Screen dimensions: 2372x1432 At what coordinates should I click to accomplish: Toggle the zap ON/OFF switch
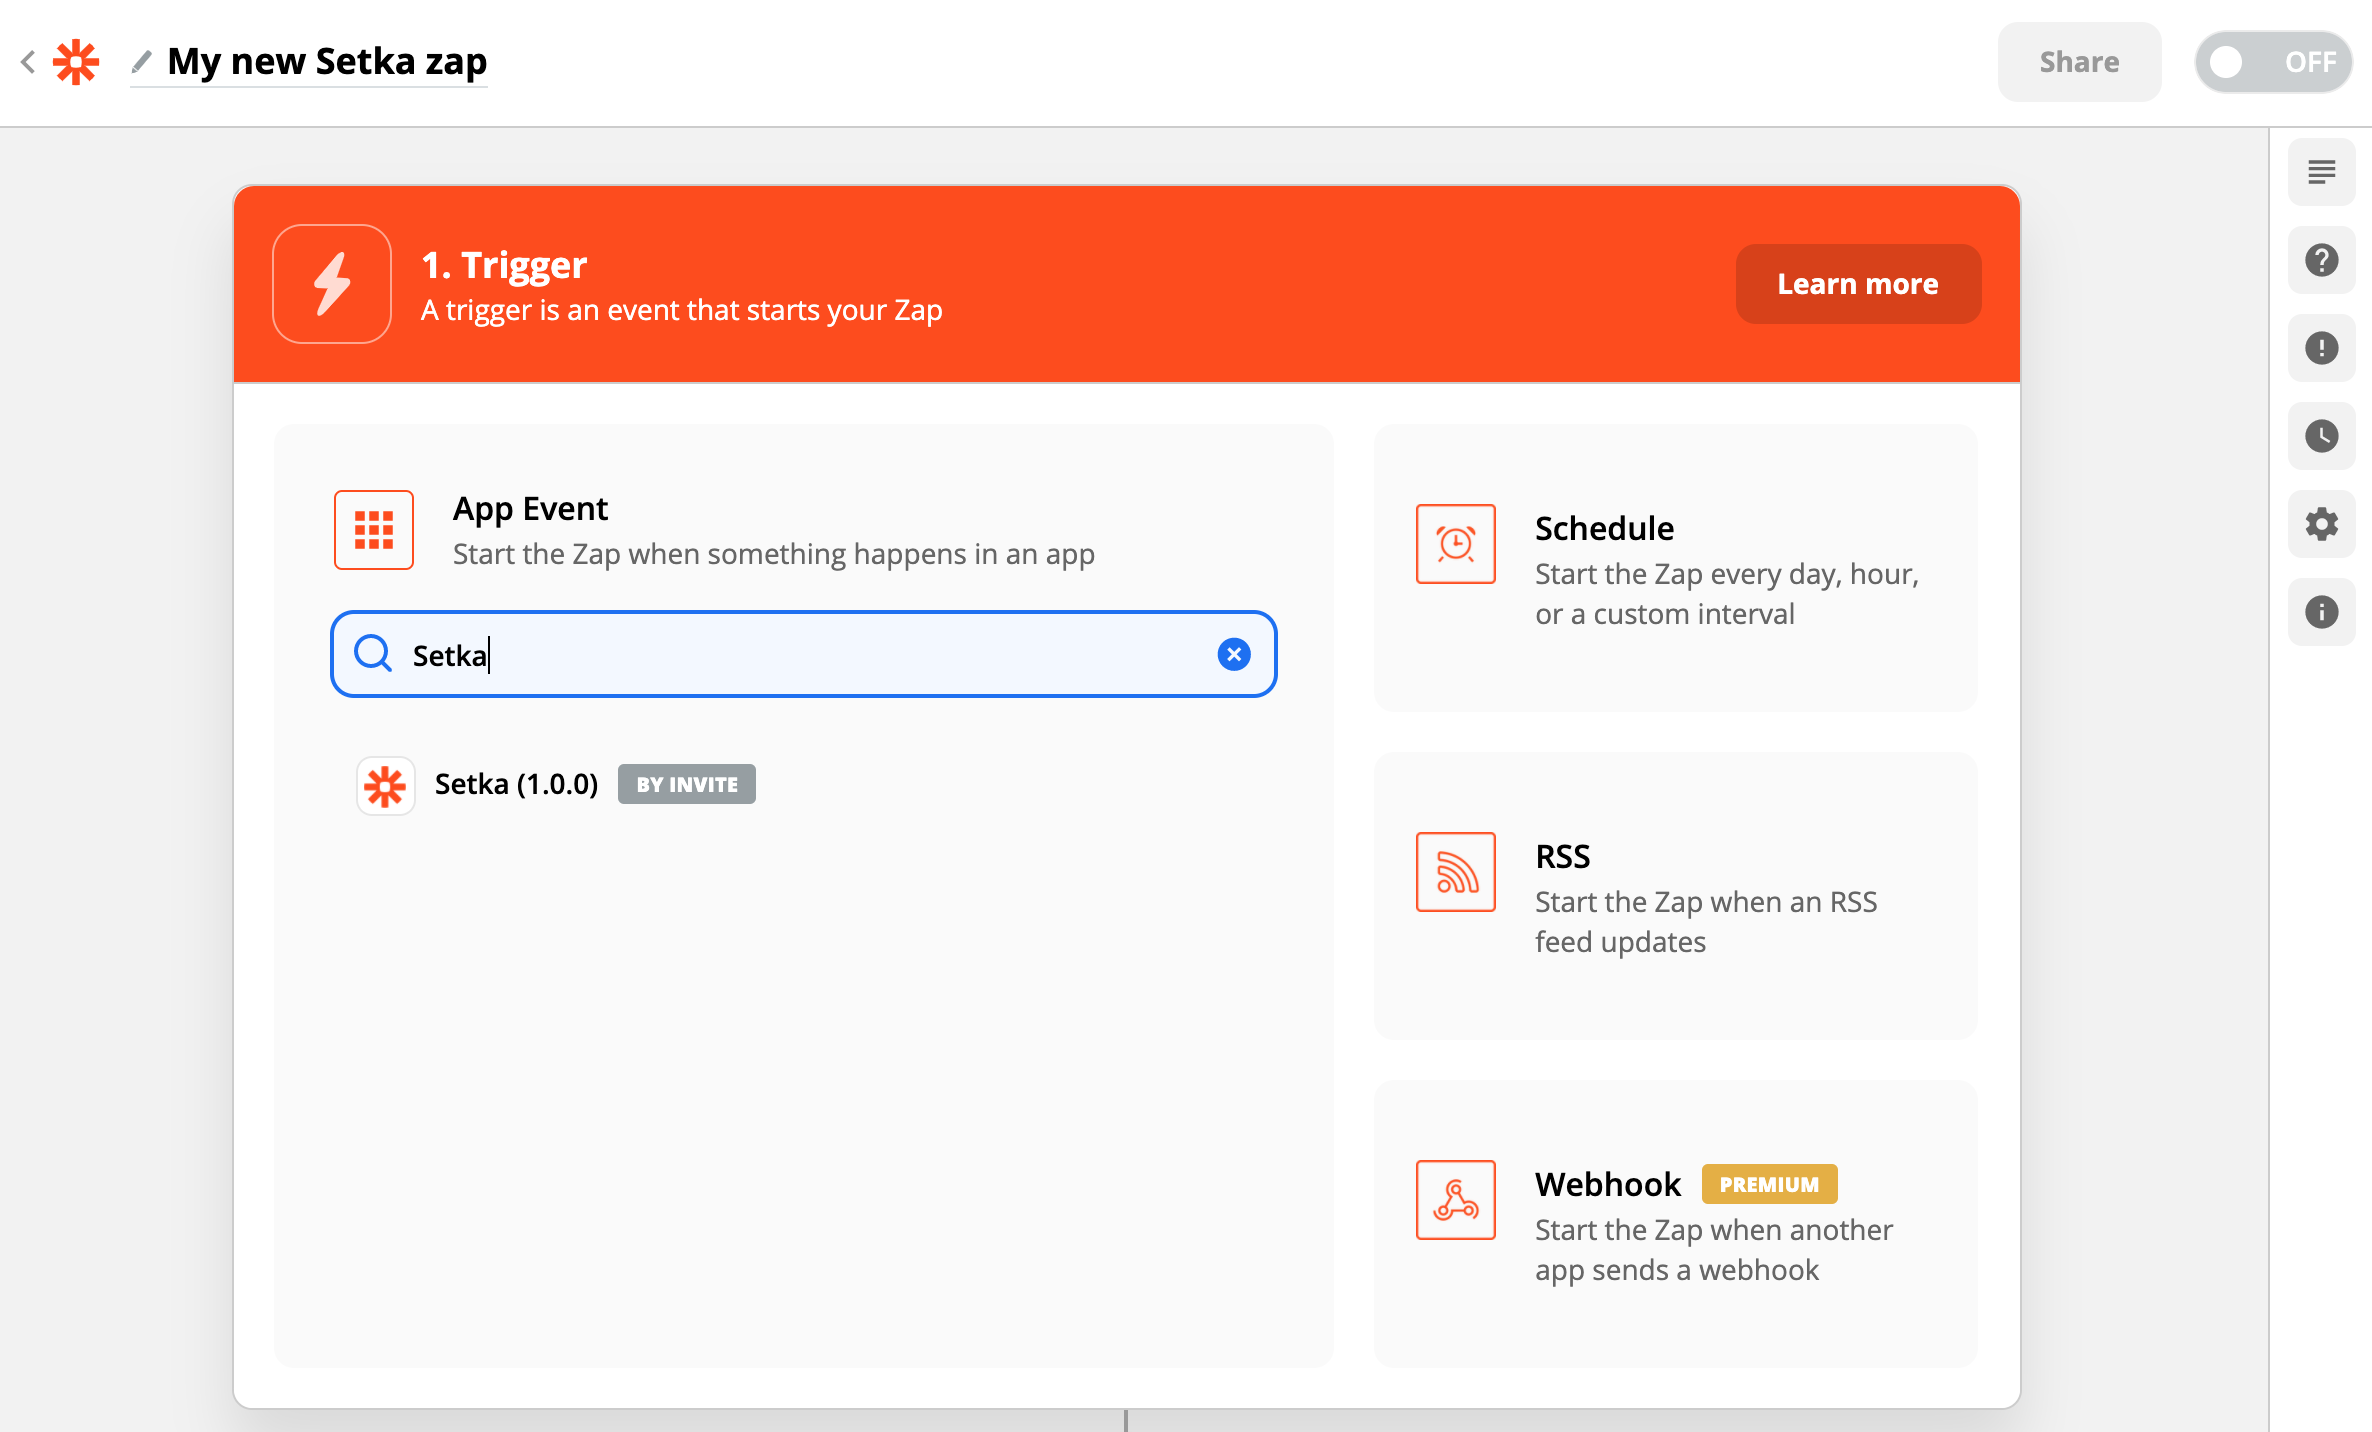(2273, 62)
